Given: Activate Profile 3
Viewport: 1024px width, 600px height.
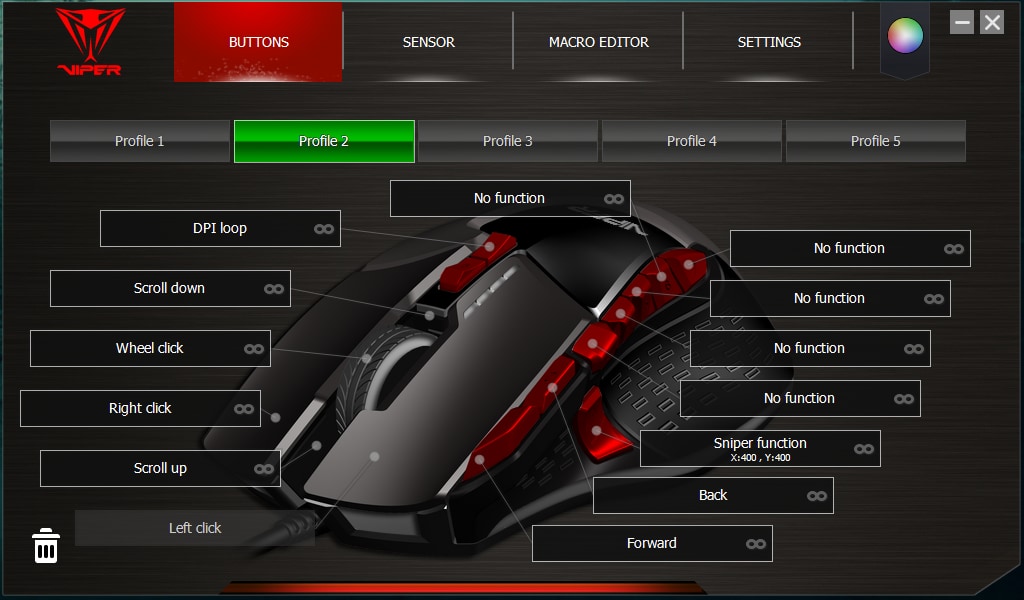Looking at the screenshot, I should click(x=508, y=141).
